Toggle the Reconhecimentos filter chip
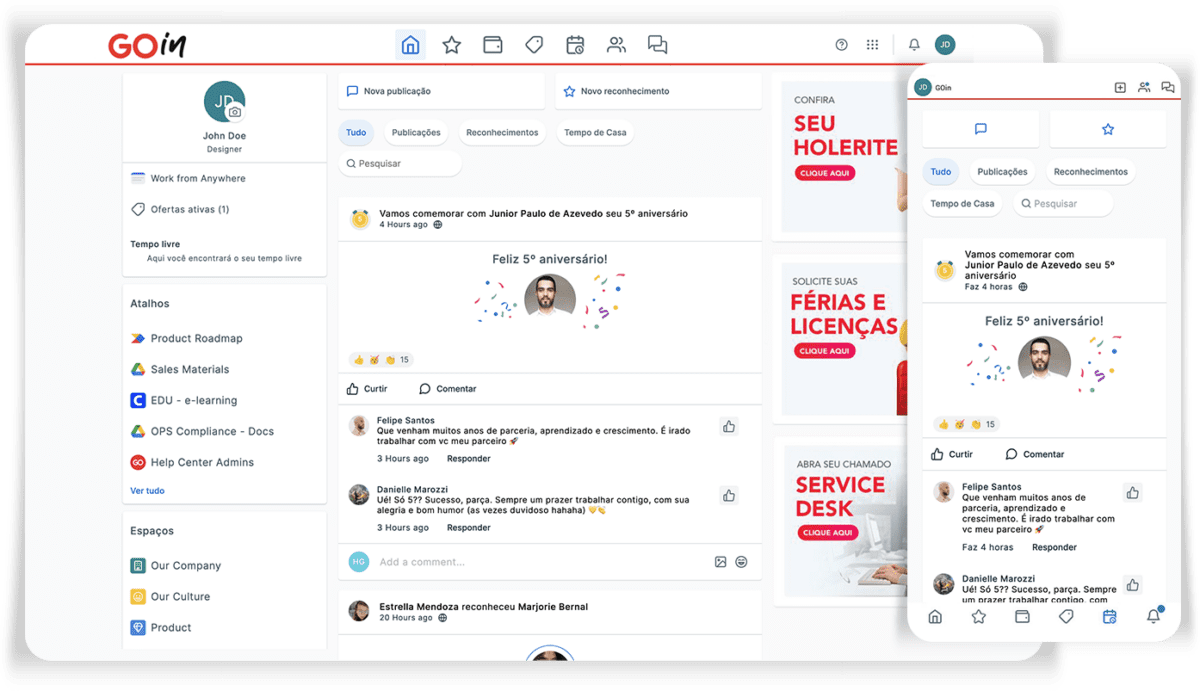 [502, 131]
